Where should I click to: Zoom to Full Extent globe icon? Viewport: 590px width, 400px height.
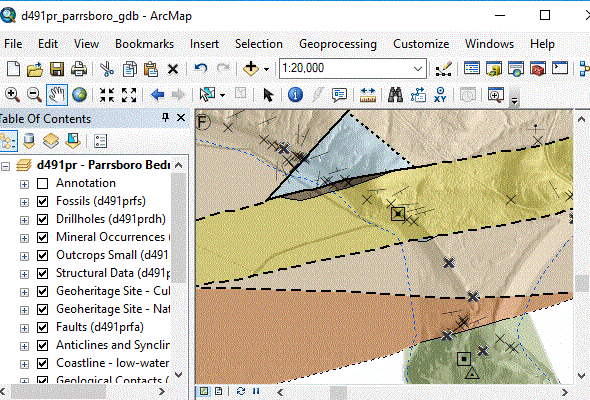pos(79,95)
